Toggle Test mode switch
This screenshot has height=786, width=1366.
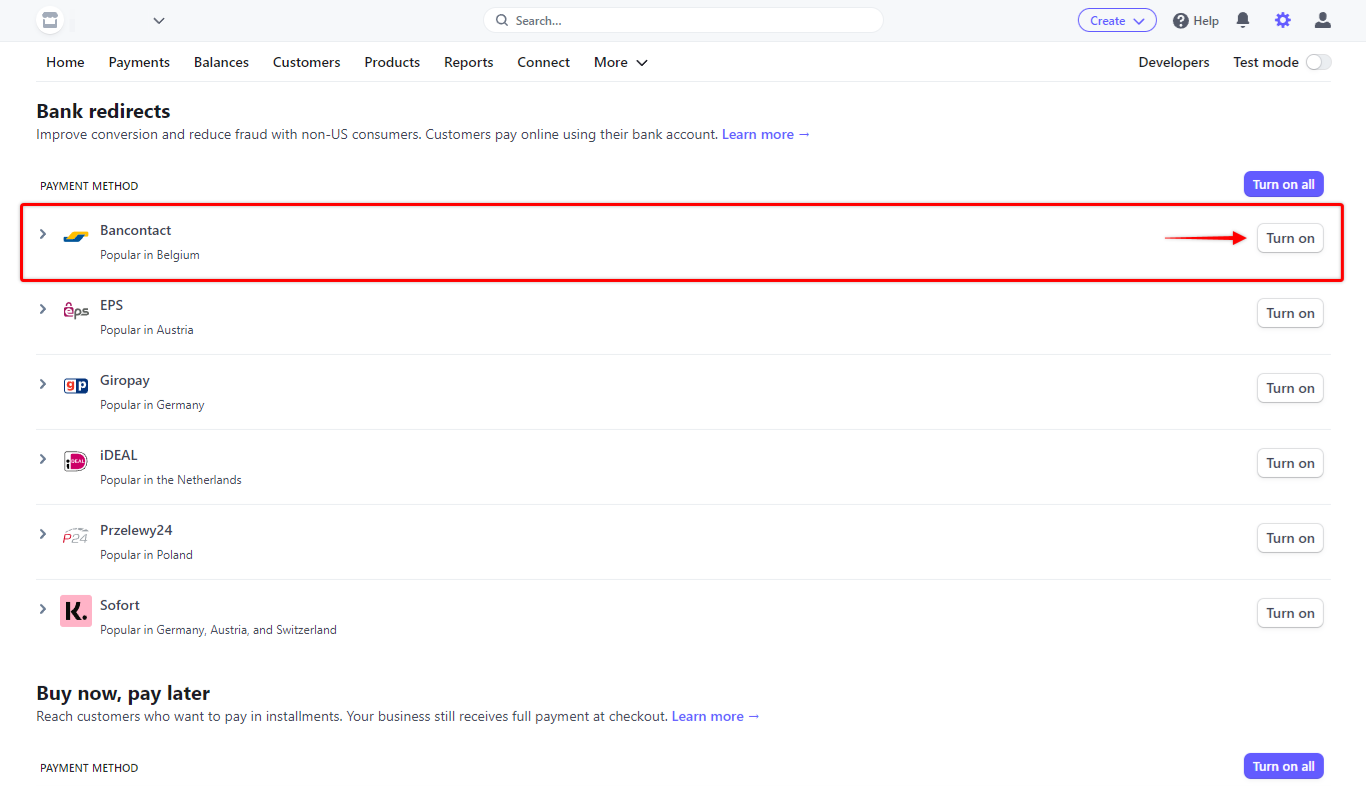[x=1318, y=62]
